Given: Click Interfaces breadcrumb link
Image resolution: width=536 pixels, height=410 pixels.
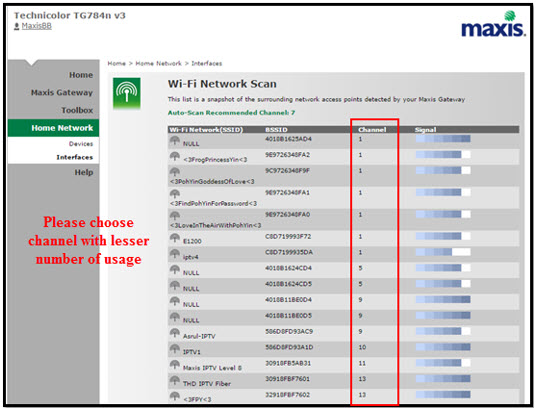Looking at the screenshot, I should [x=206, y=64].
